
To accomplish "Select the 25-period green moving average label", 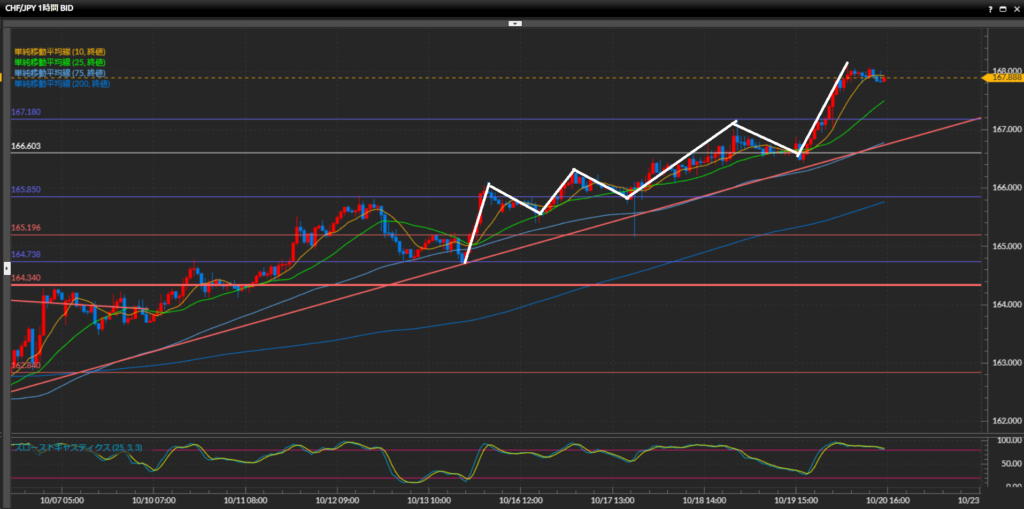I will tap(60, 62).
